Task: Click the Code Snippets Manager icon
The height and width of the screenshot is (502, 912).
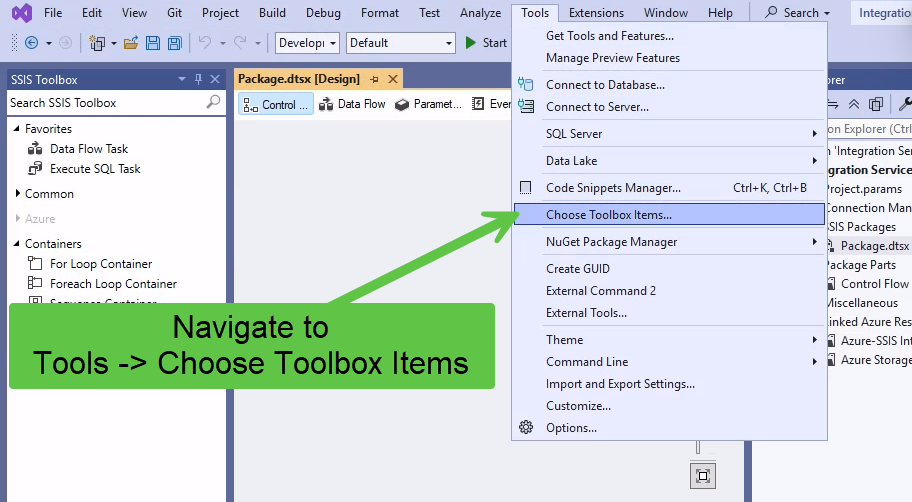Action: click(x=525, y=187)
